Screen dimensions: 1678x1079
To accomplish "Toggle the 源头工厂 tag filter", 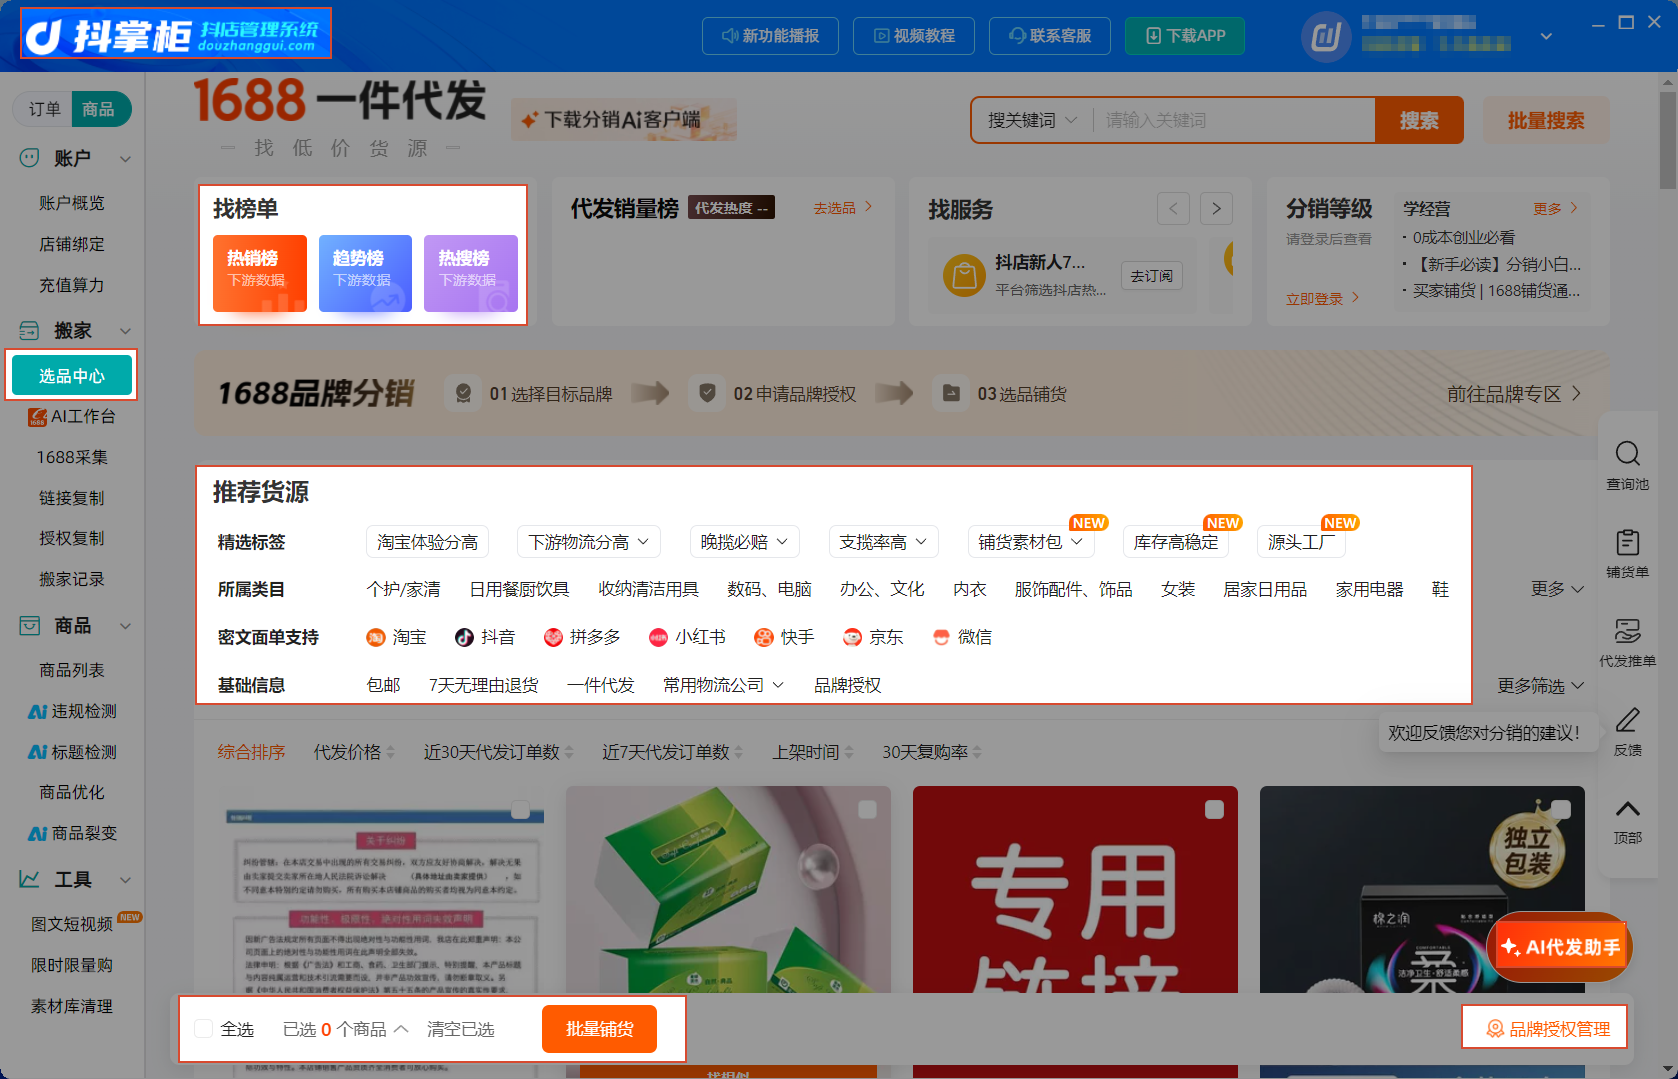I will click(x=1301, y=542).
